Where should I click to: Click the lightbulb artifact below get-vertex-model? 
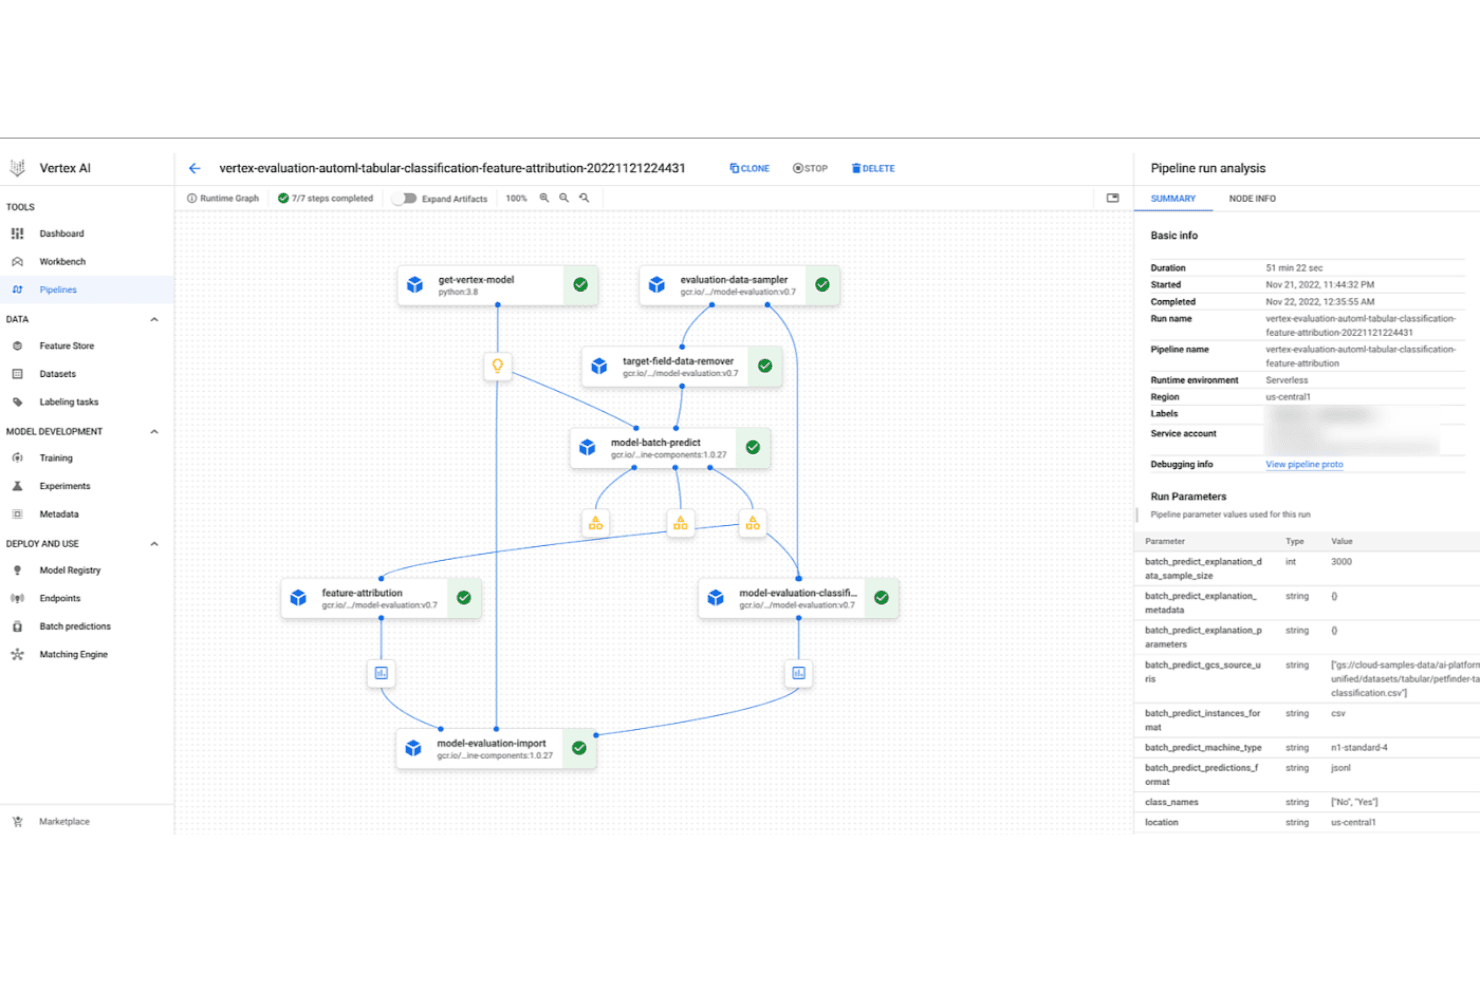click(x=497, y=366)
